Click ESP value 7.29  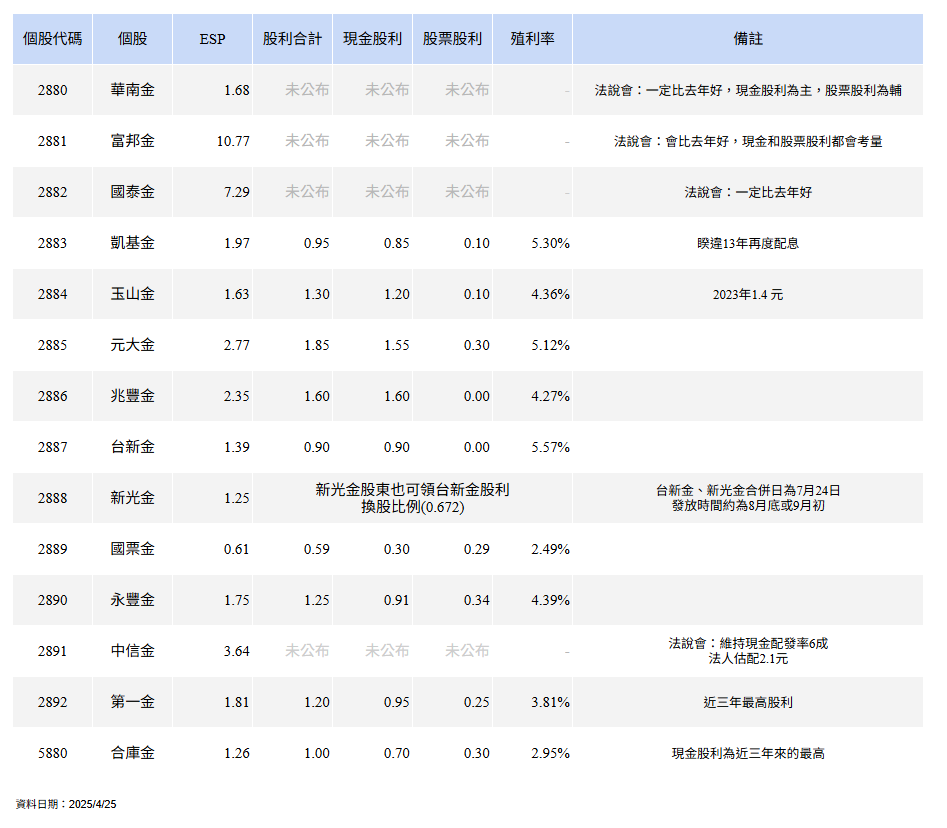[x=237, y=193]
